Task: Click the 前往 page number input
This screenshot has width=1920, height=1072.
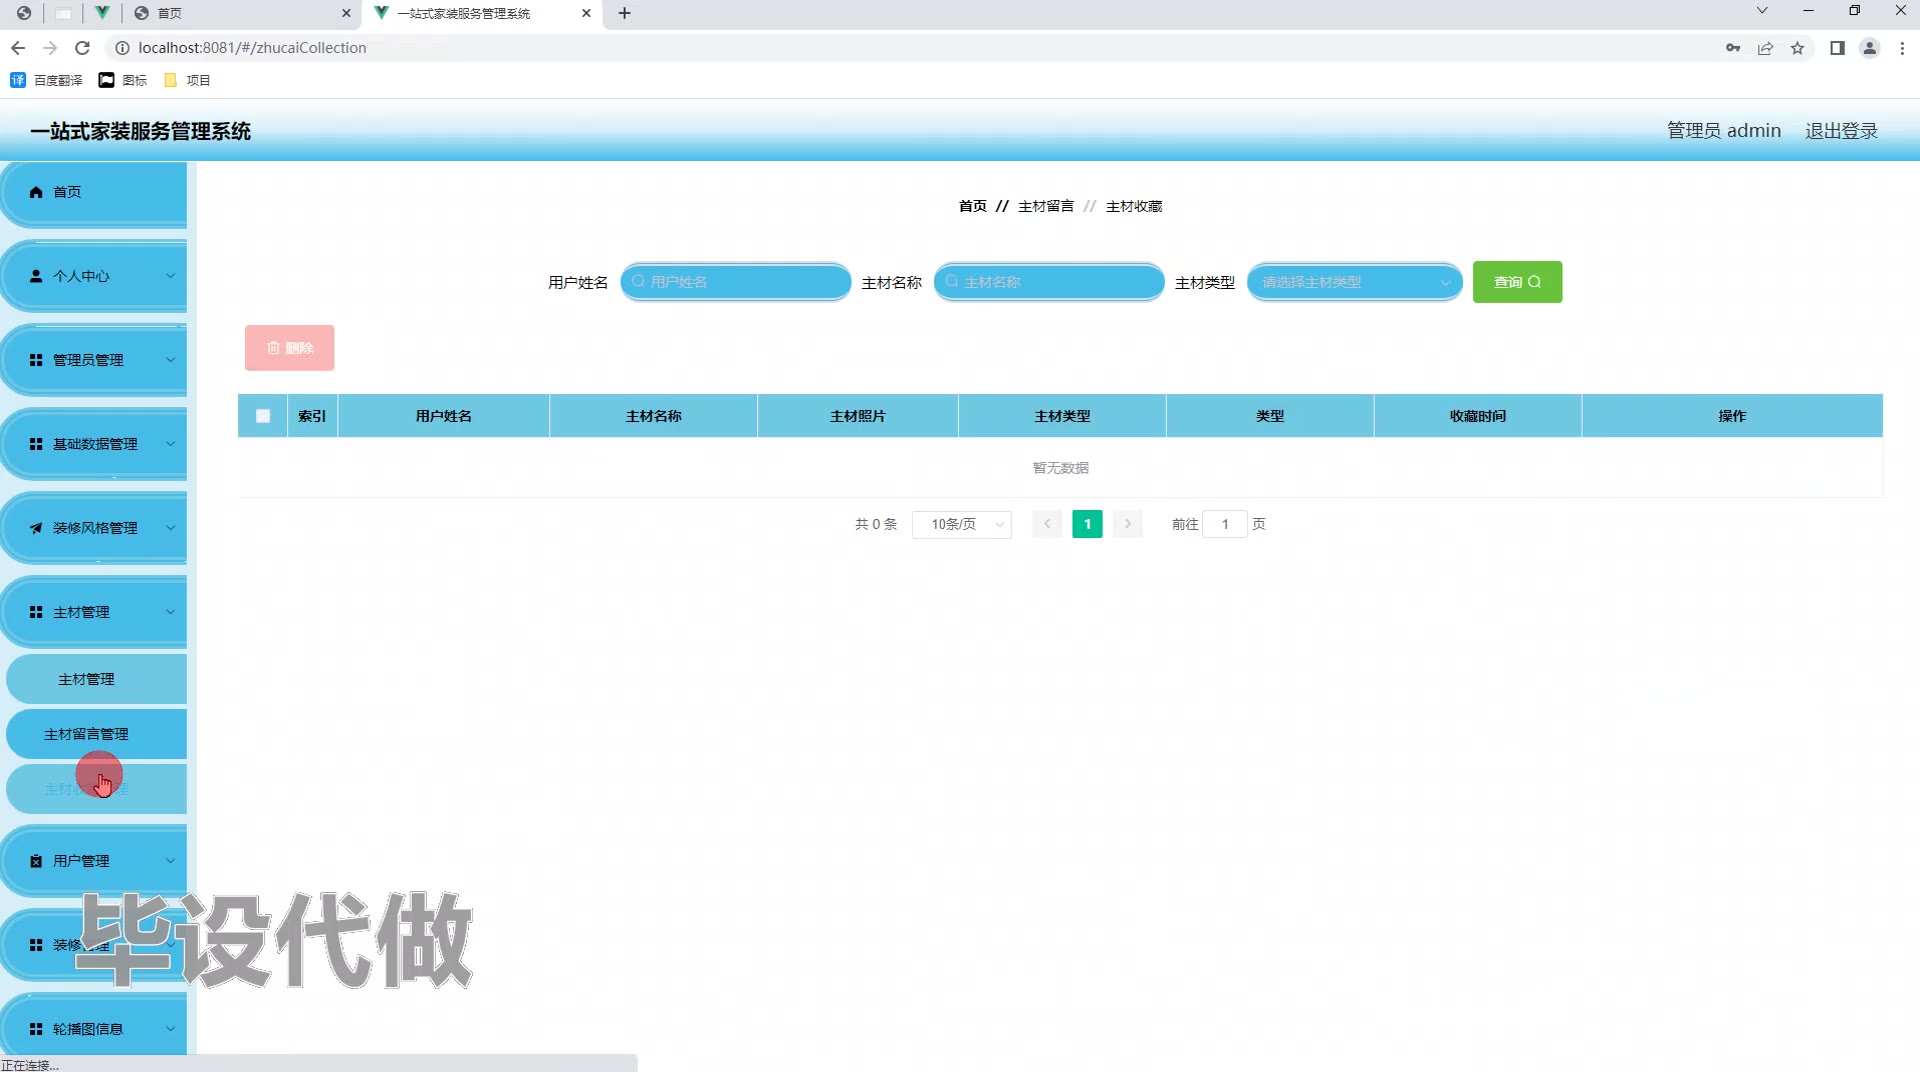Action: 1225,524
